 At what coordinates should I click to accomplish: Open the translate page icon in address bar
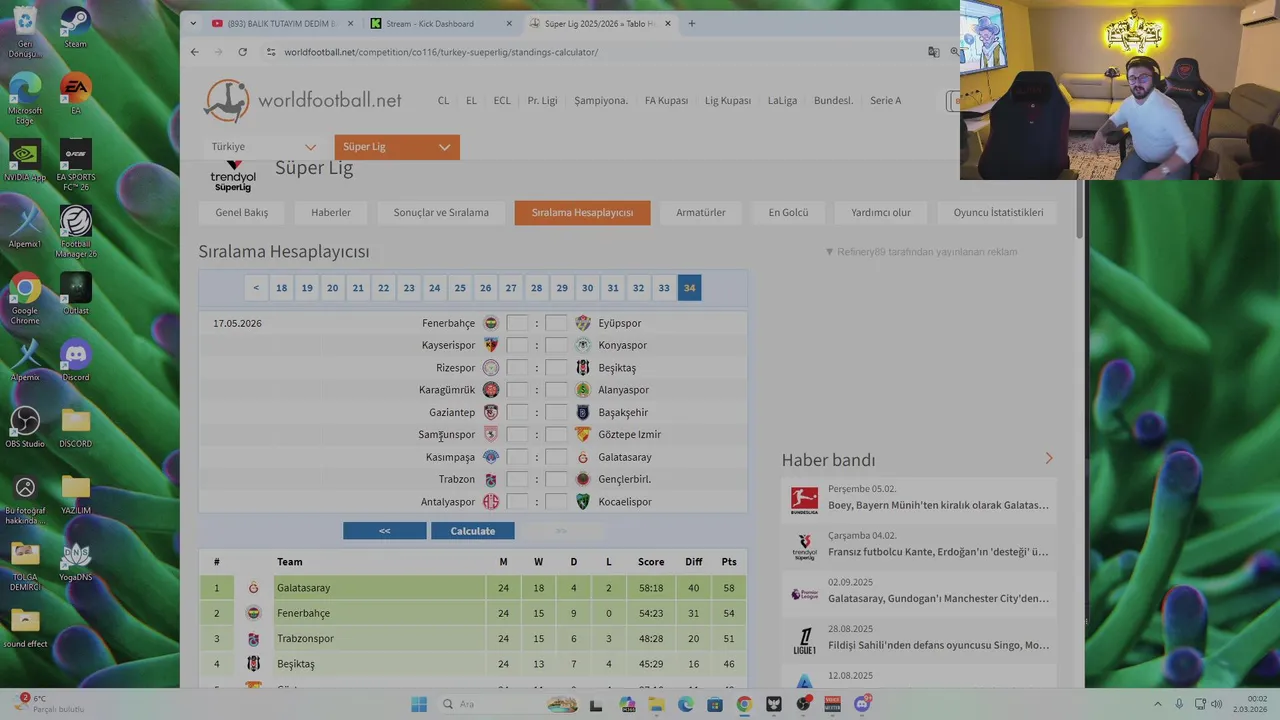pos(933,52)
